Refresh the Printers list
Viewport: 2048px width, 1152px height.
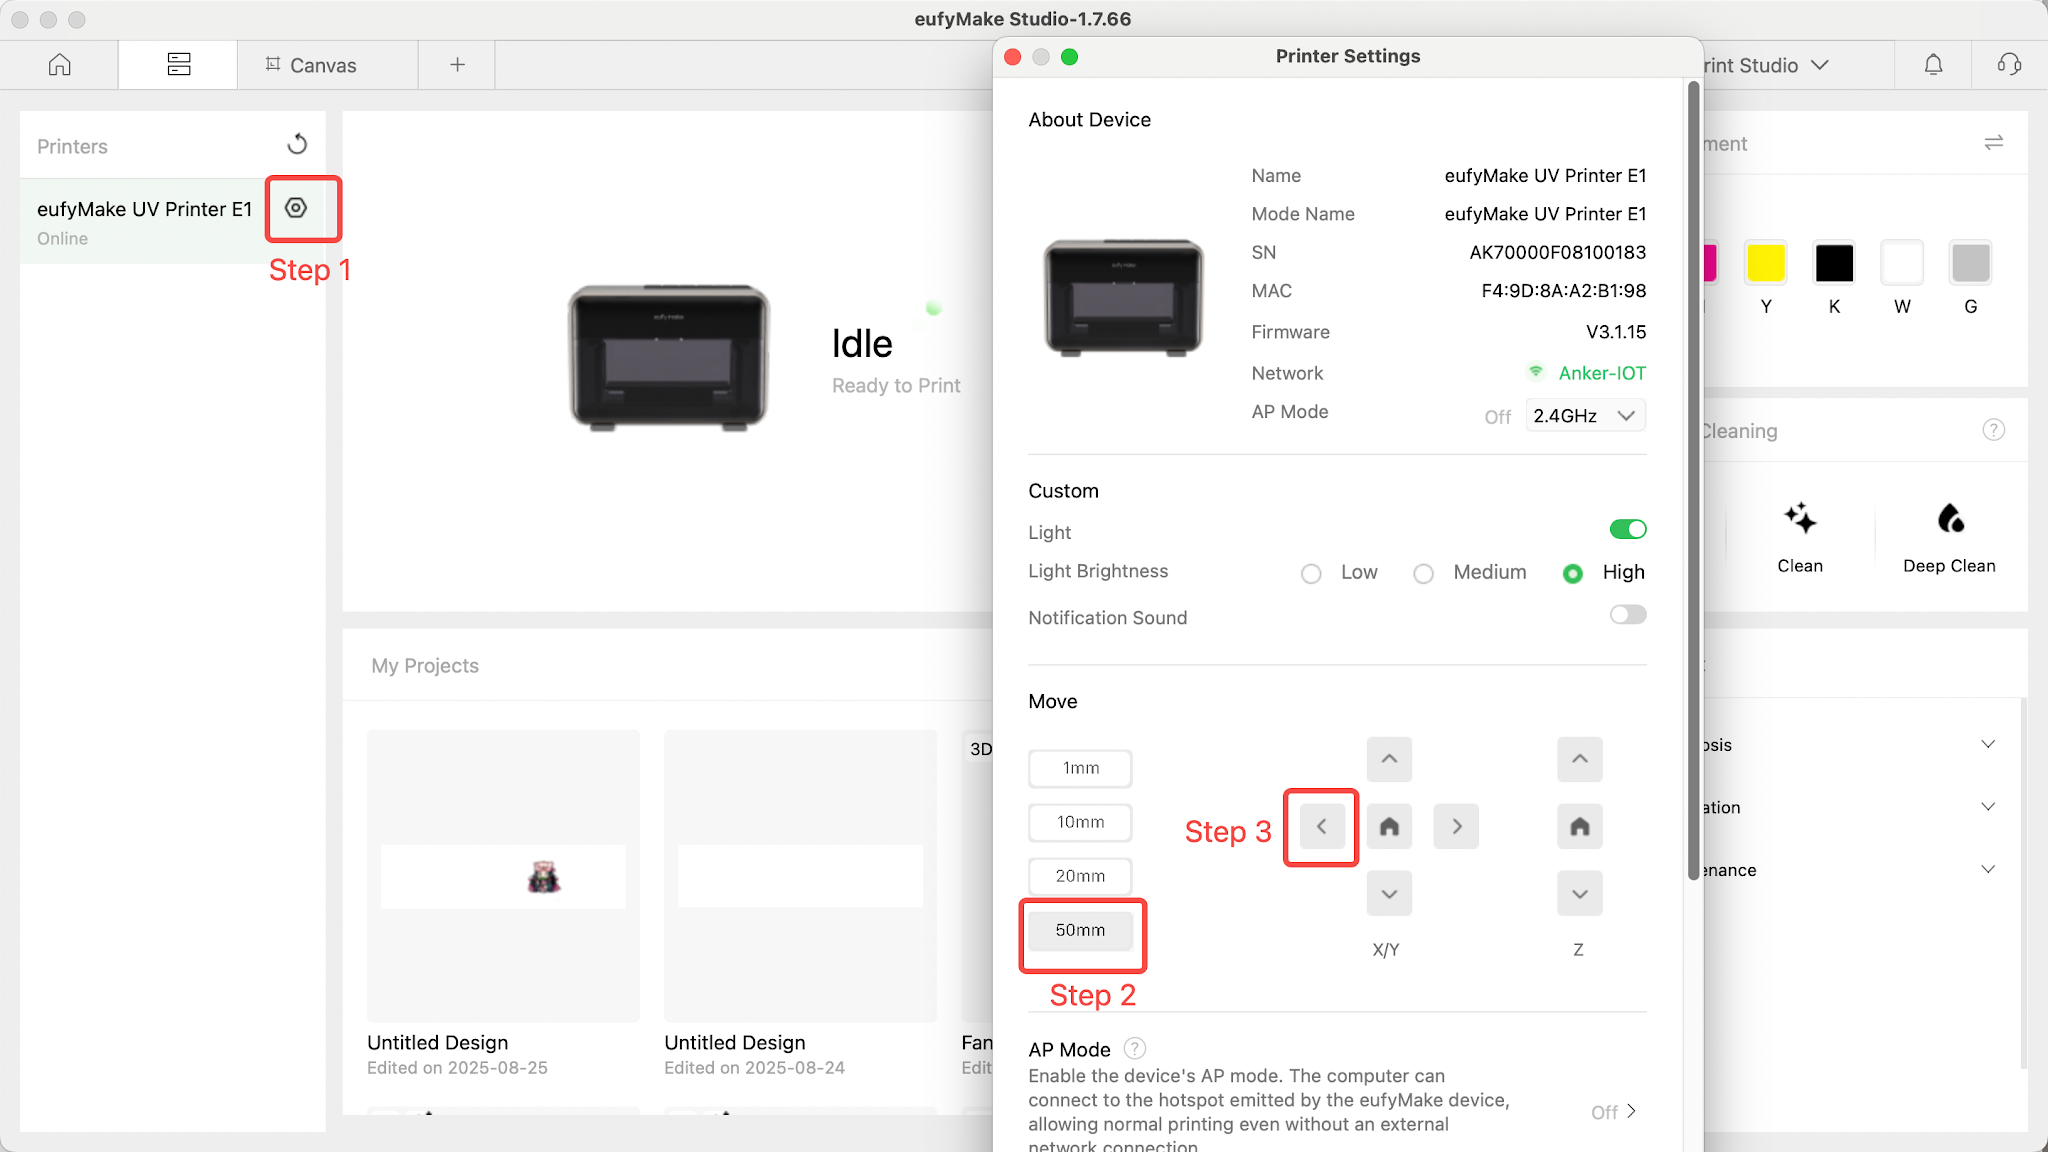297,145
